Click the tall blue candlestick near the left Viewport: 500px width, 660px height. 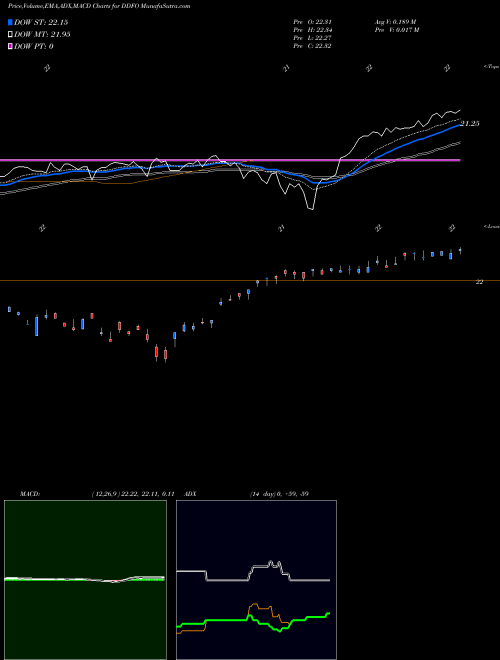pyautogui.click(x=37, y=325)
